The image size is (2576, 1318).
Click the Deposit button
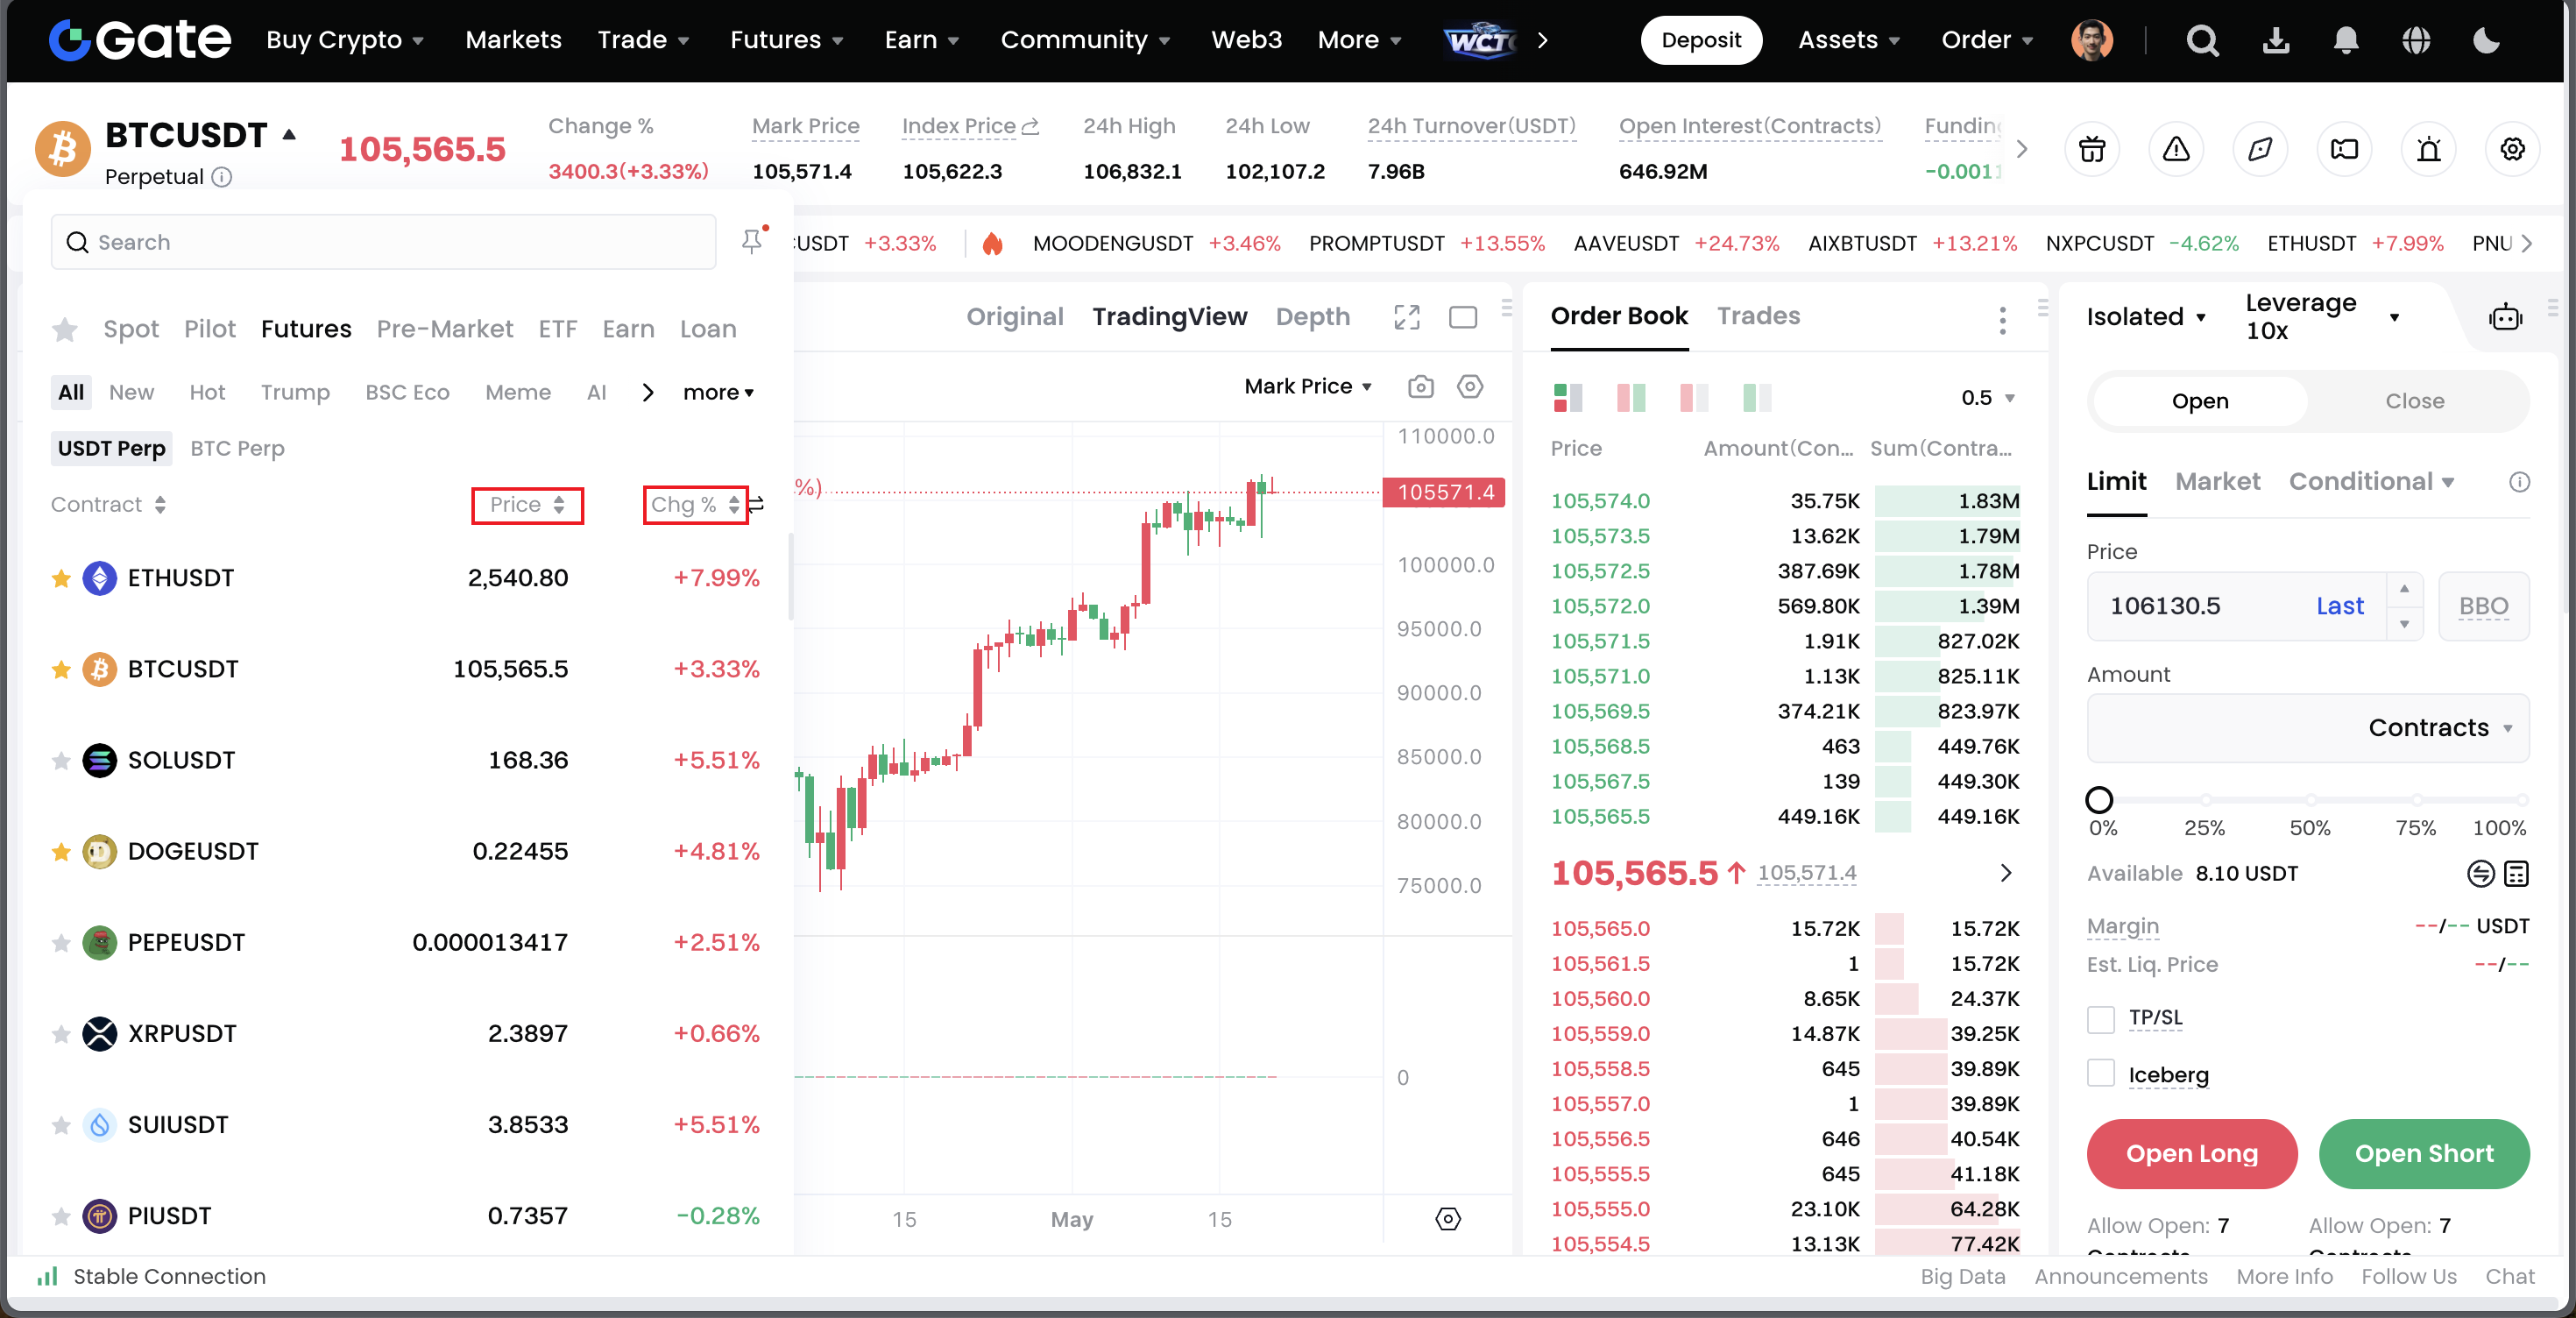point(1701,40)
